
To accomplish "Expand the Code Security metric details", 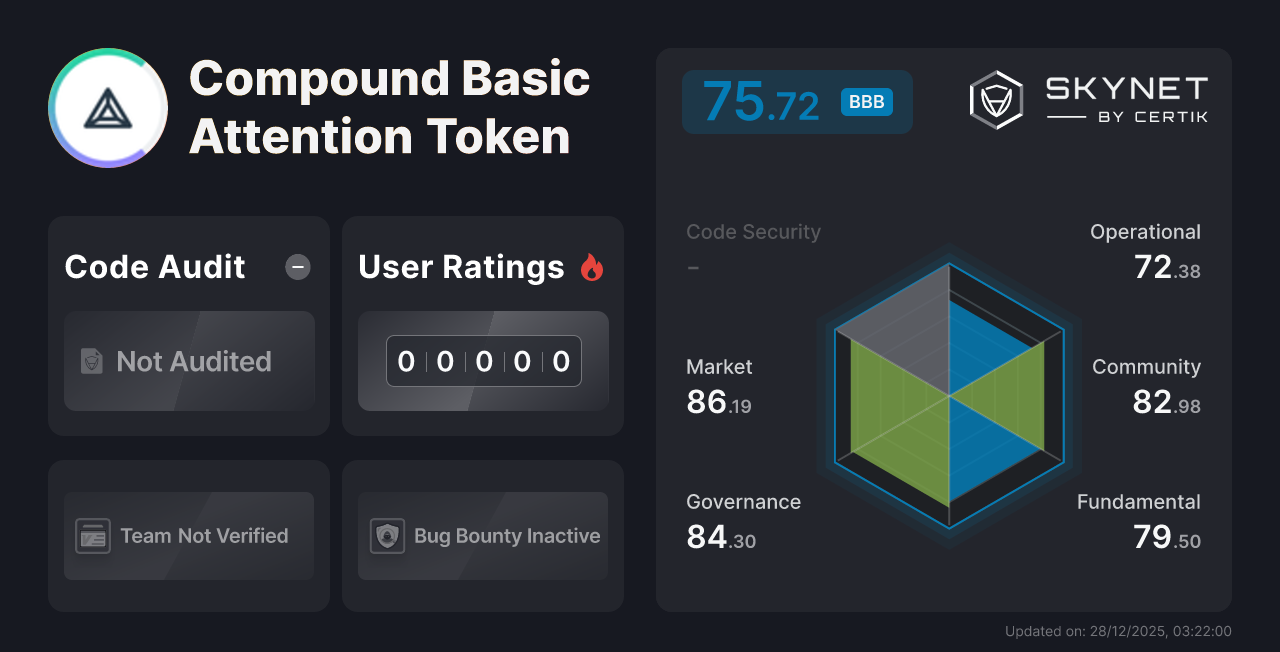I will coord(753,231).
